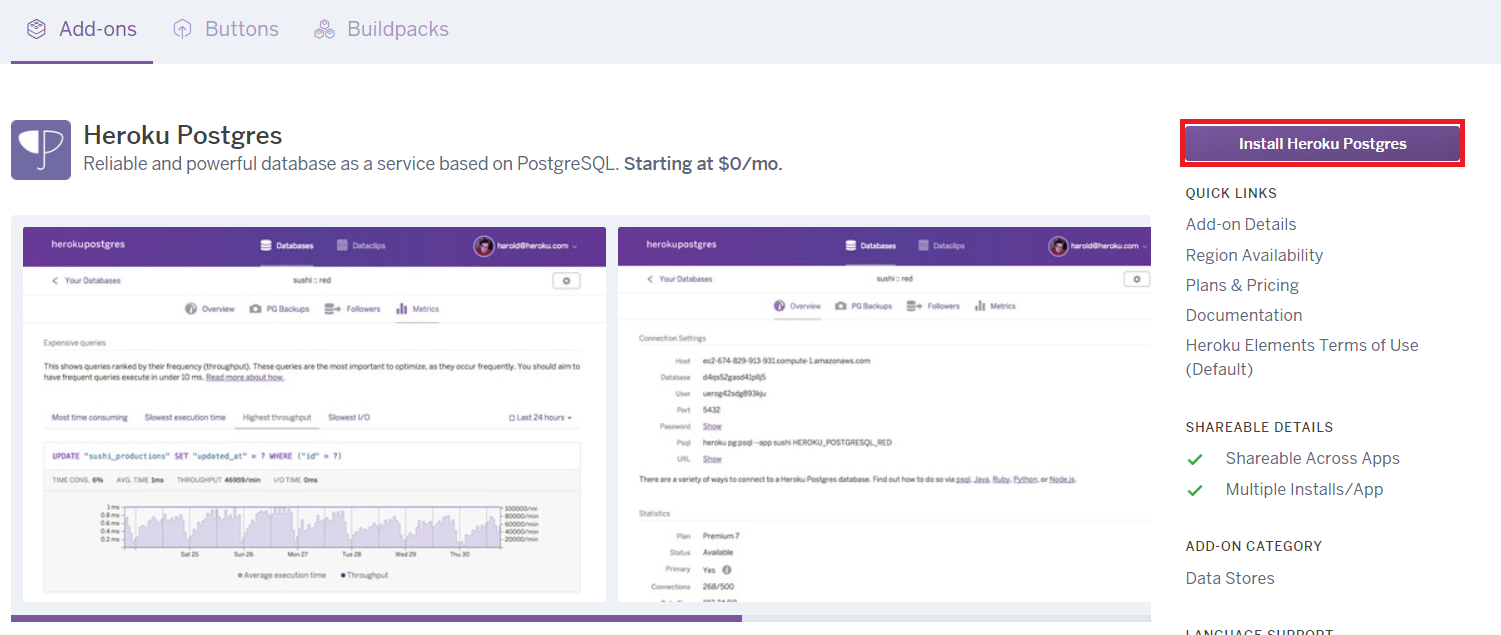1501x635 pixels.
Task: Open Heroku Elements Terms of Use link
Action: (x=1302, y=357)
